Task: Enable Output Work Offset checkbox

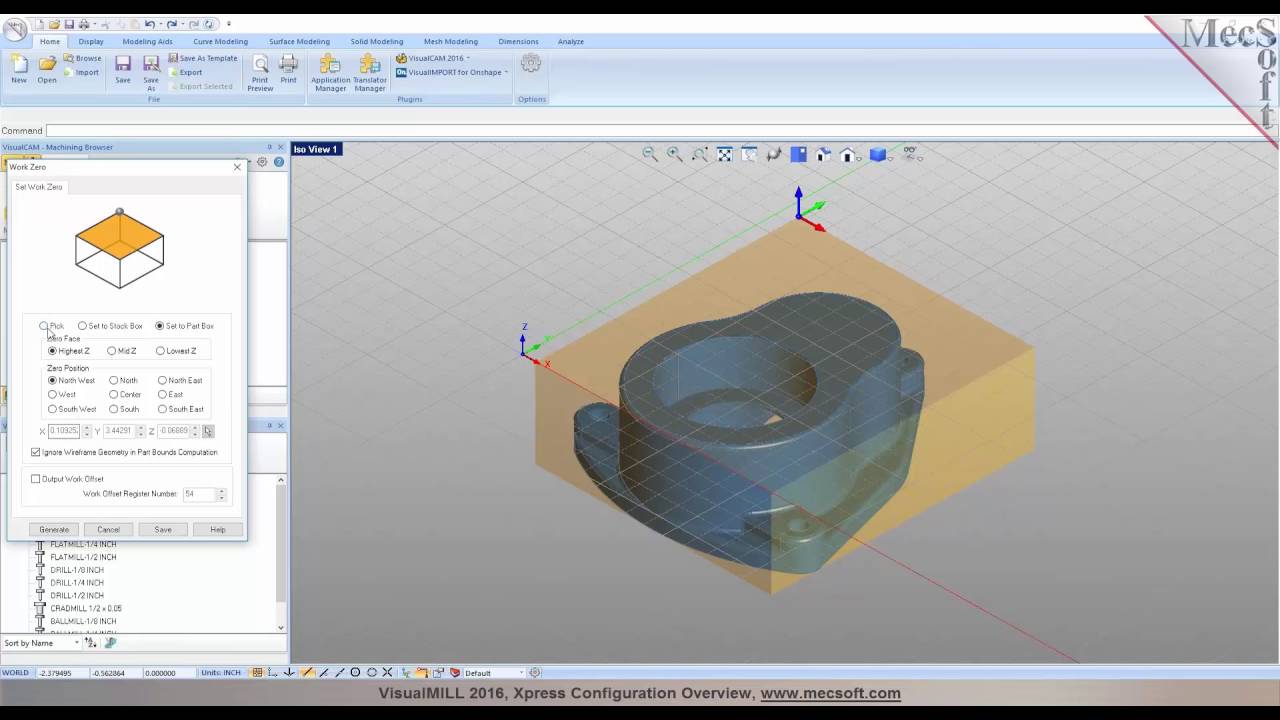Action: [x=36, y=479]
